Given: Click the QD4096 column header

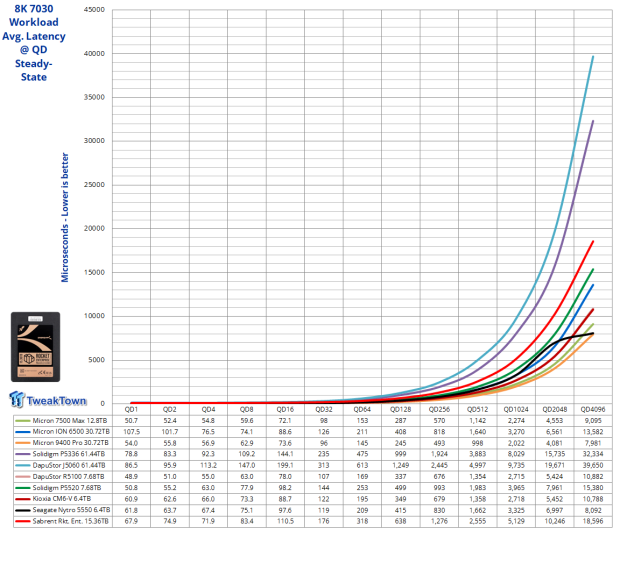Looking at the screenshot, I should (593, 409).
